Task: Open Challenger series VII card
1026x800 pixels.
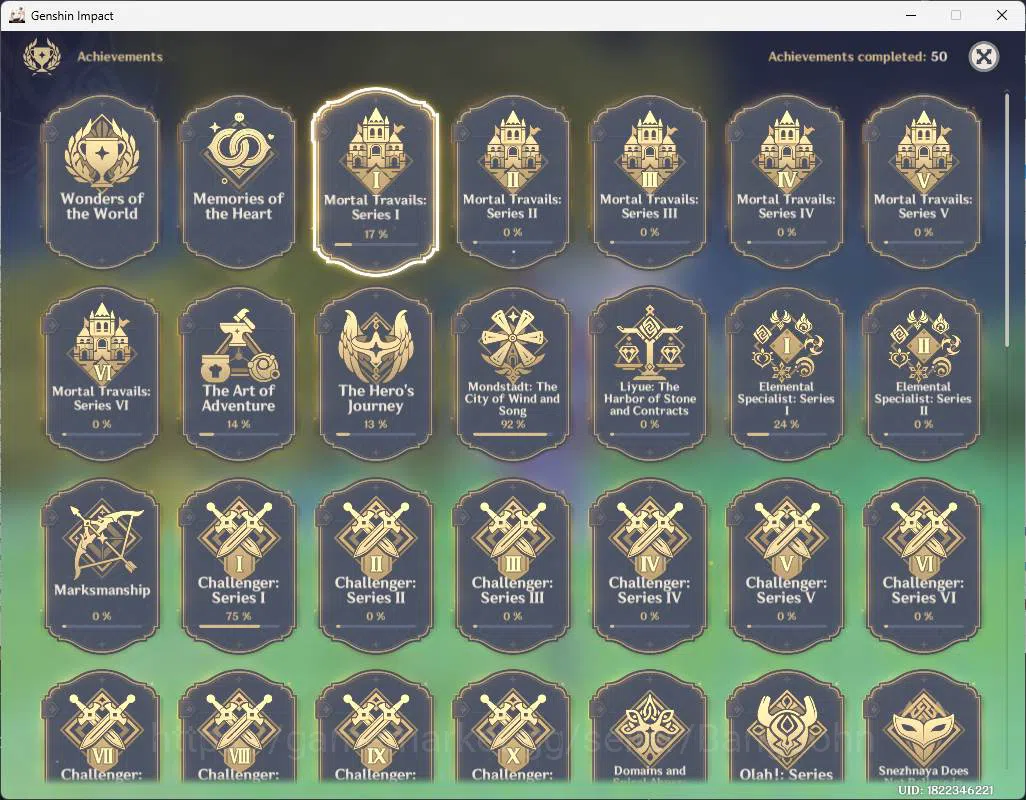Action: (101, 727)
